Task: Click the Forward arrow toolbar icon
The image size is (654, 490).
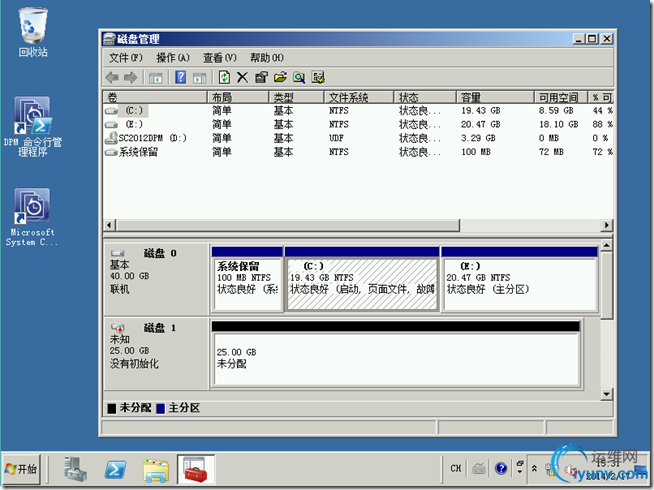Action: [131, 78]
